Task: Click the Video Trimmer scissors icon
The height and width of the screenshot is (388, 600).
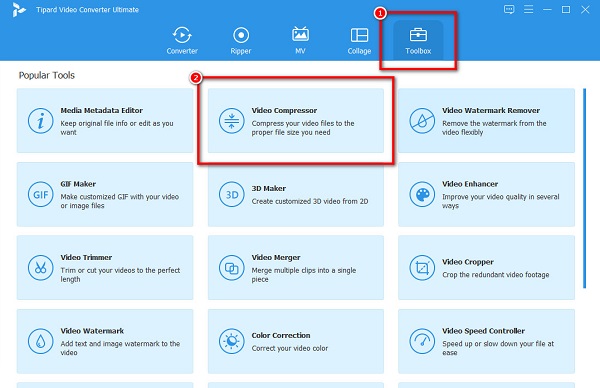Action: (40, 268)
